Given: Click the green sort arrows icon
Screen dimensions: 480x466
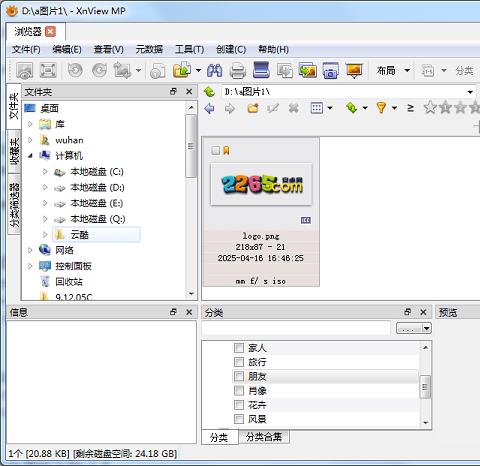Looking at the screenshot, I should click(352, 108).
